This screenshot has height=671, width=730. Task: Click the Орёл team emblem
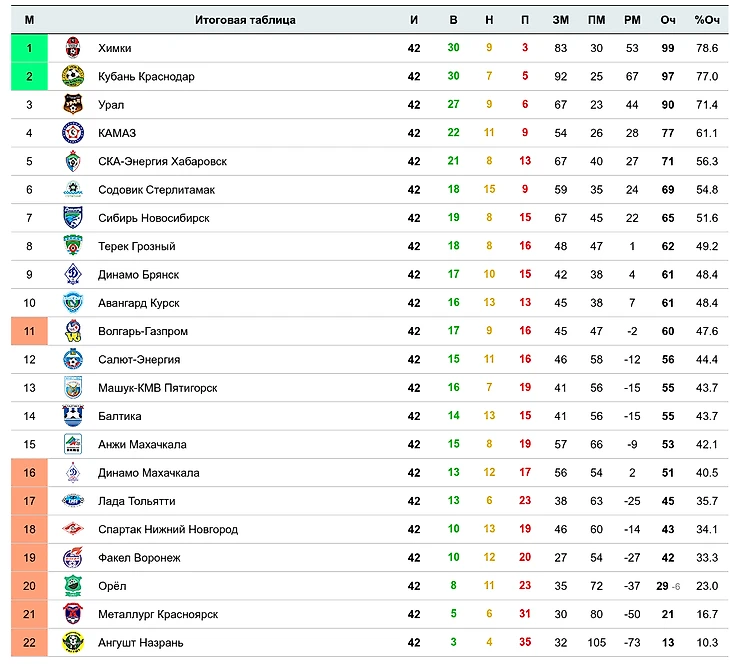pos(73,586)
